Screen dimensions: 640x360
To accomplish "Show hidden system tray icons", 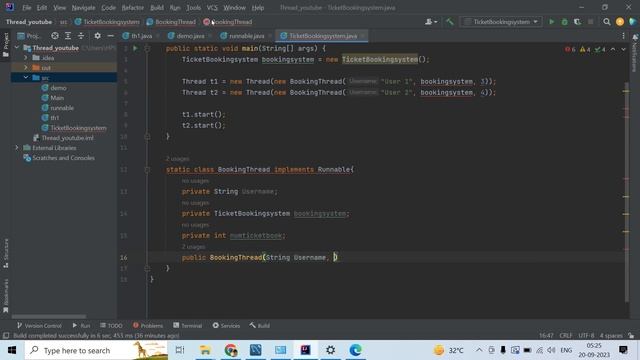I will 479,350.
